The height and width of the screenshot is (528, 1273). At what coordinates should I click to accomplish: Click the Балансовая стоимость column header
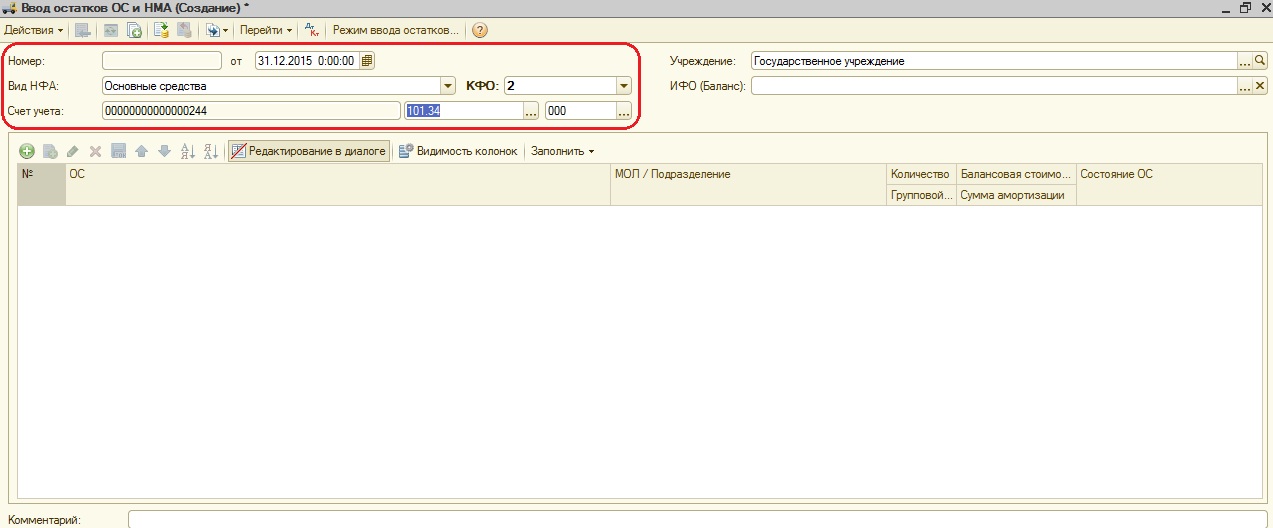(x=1015, y=174)
